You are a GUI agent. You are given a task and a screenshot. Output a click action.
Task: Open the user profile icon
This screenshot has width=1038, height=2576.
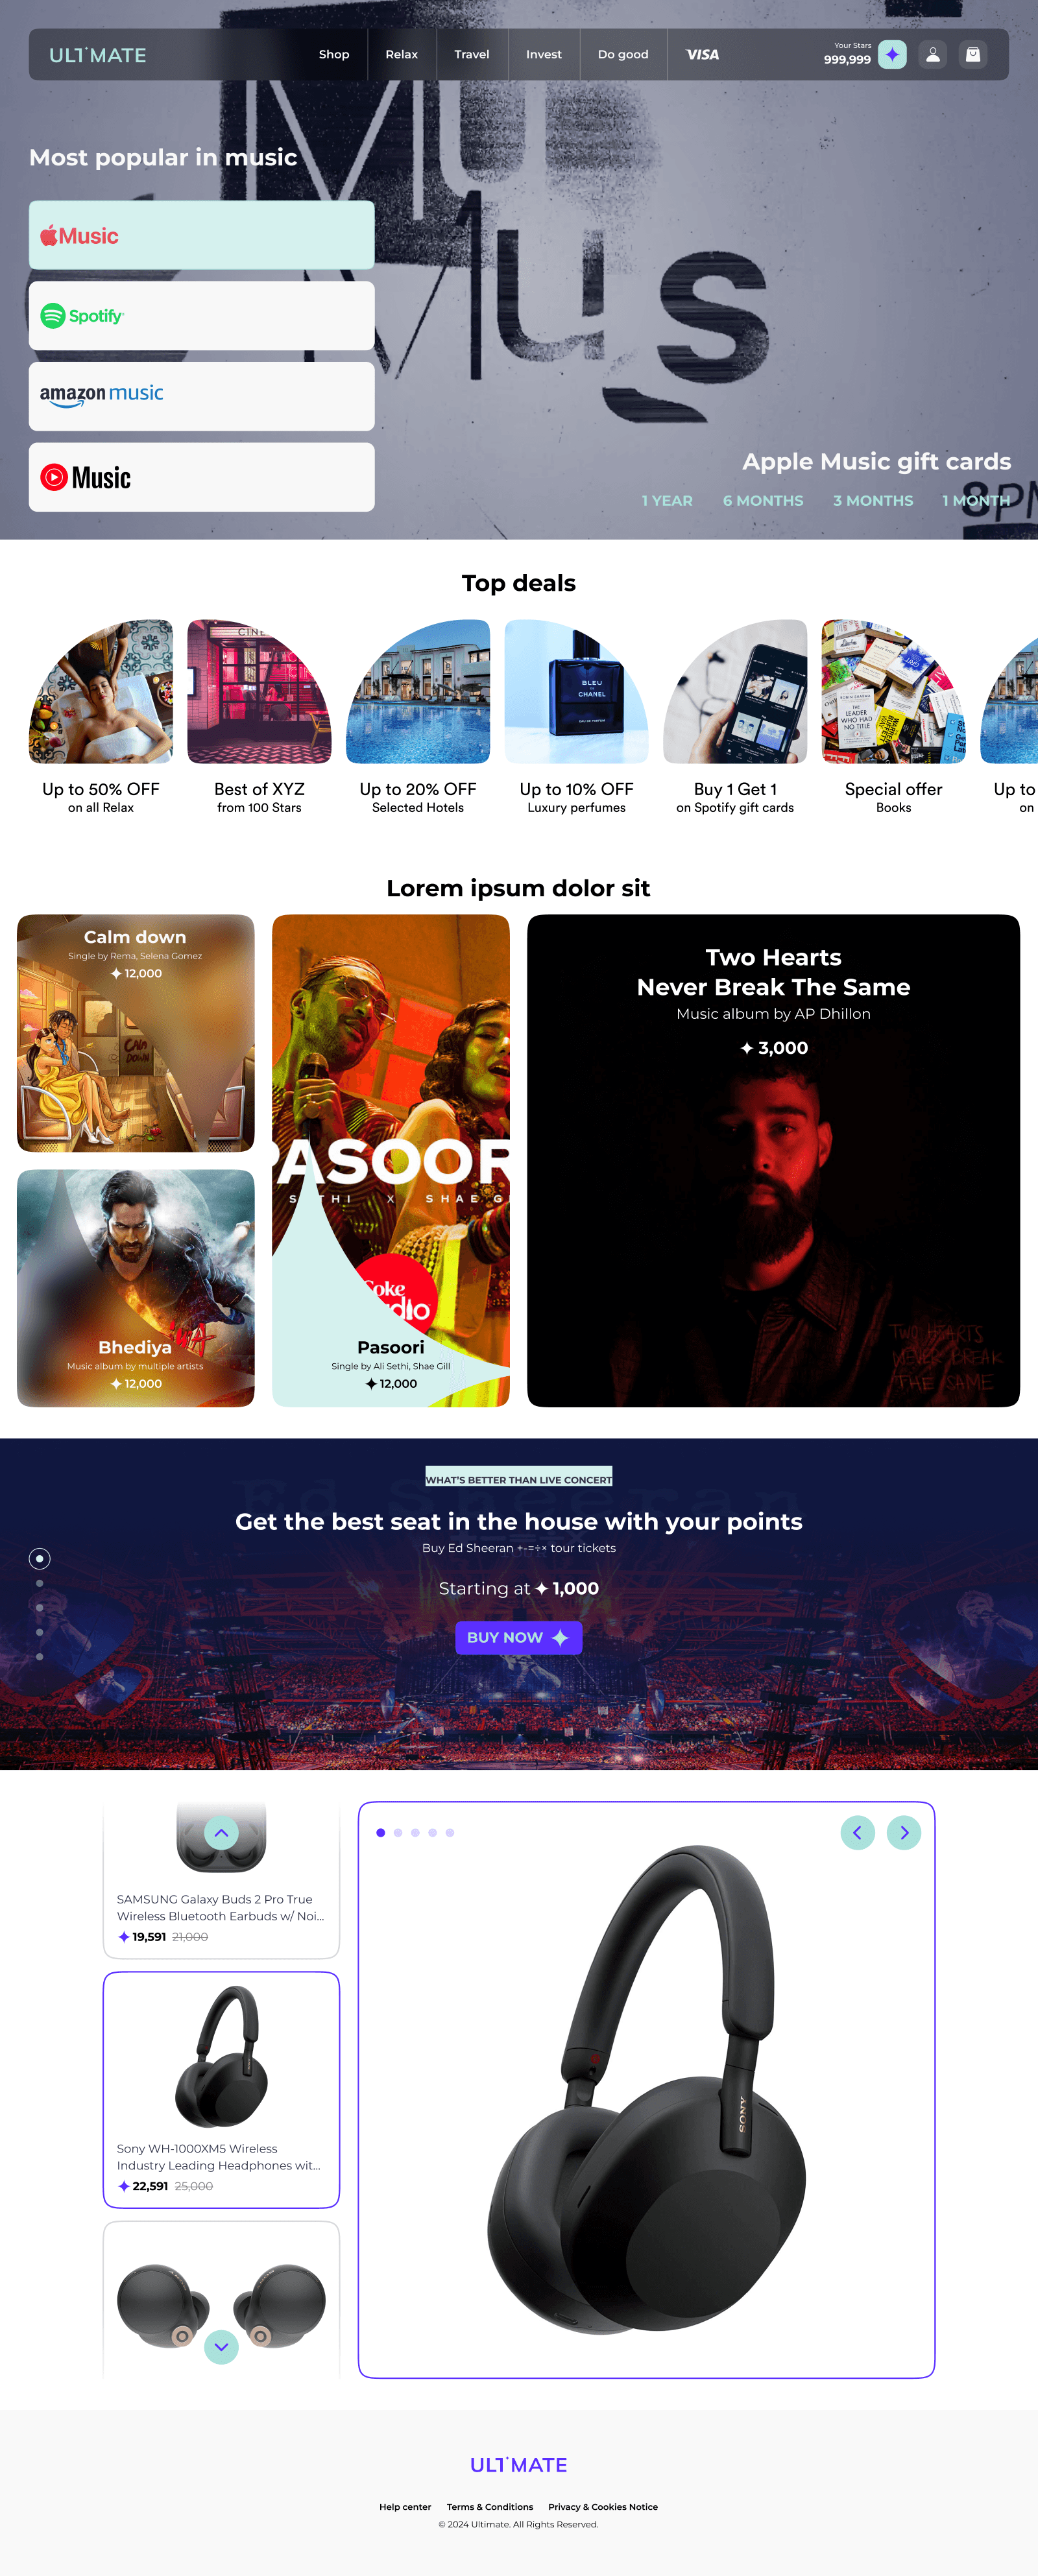coord(933,55)
